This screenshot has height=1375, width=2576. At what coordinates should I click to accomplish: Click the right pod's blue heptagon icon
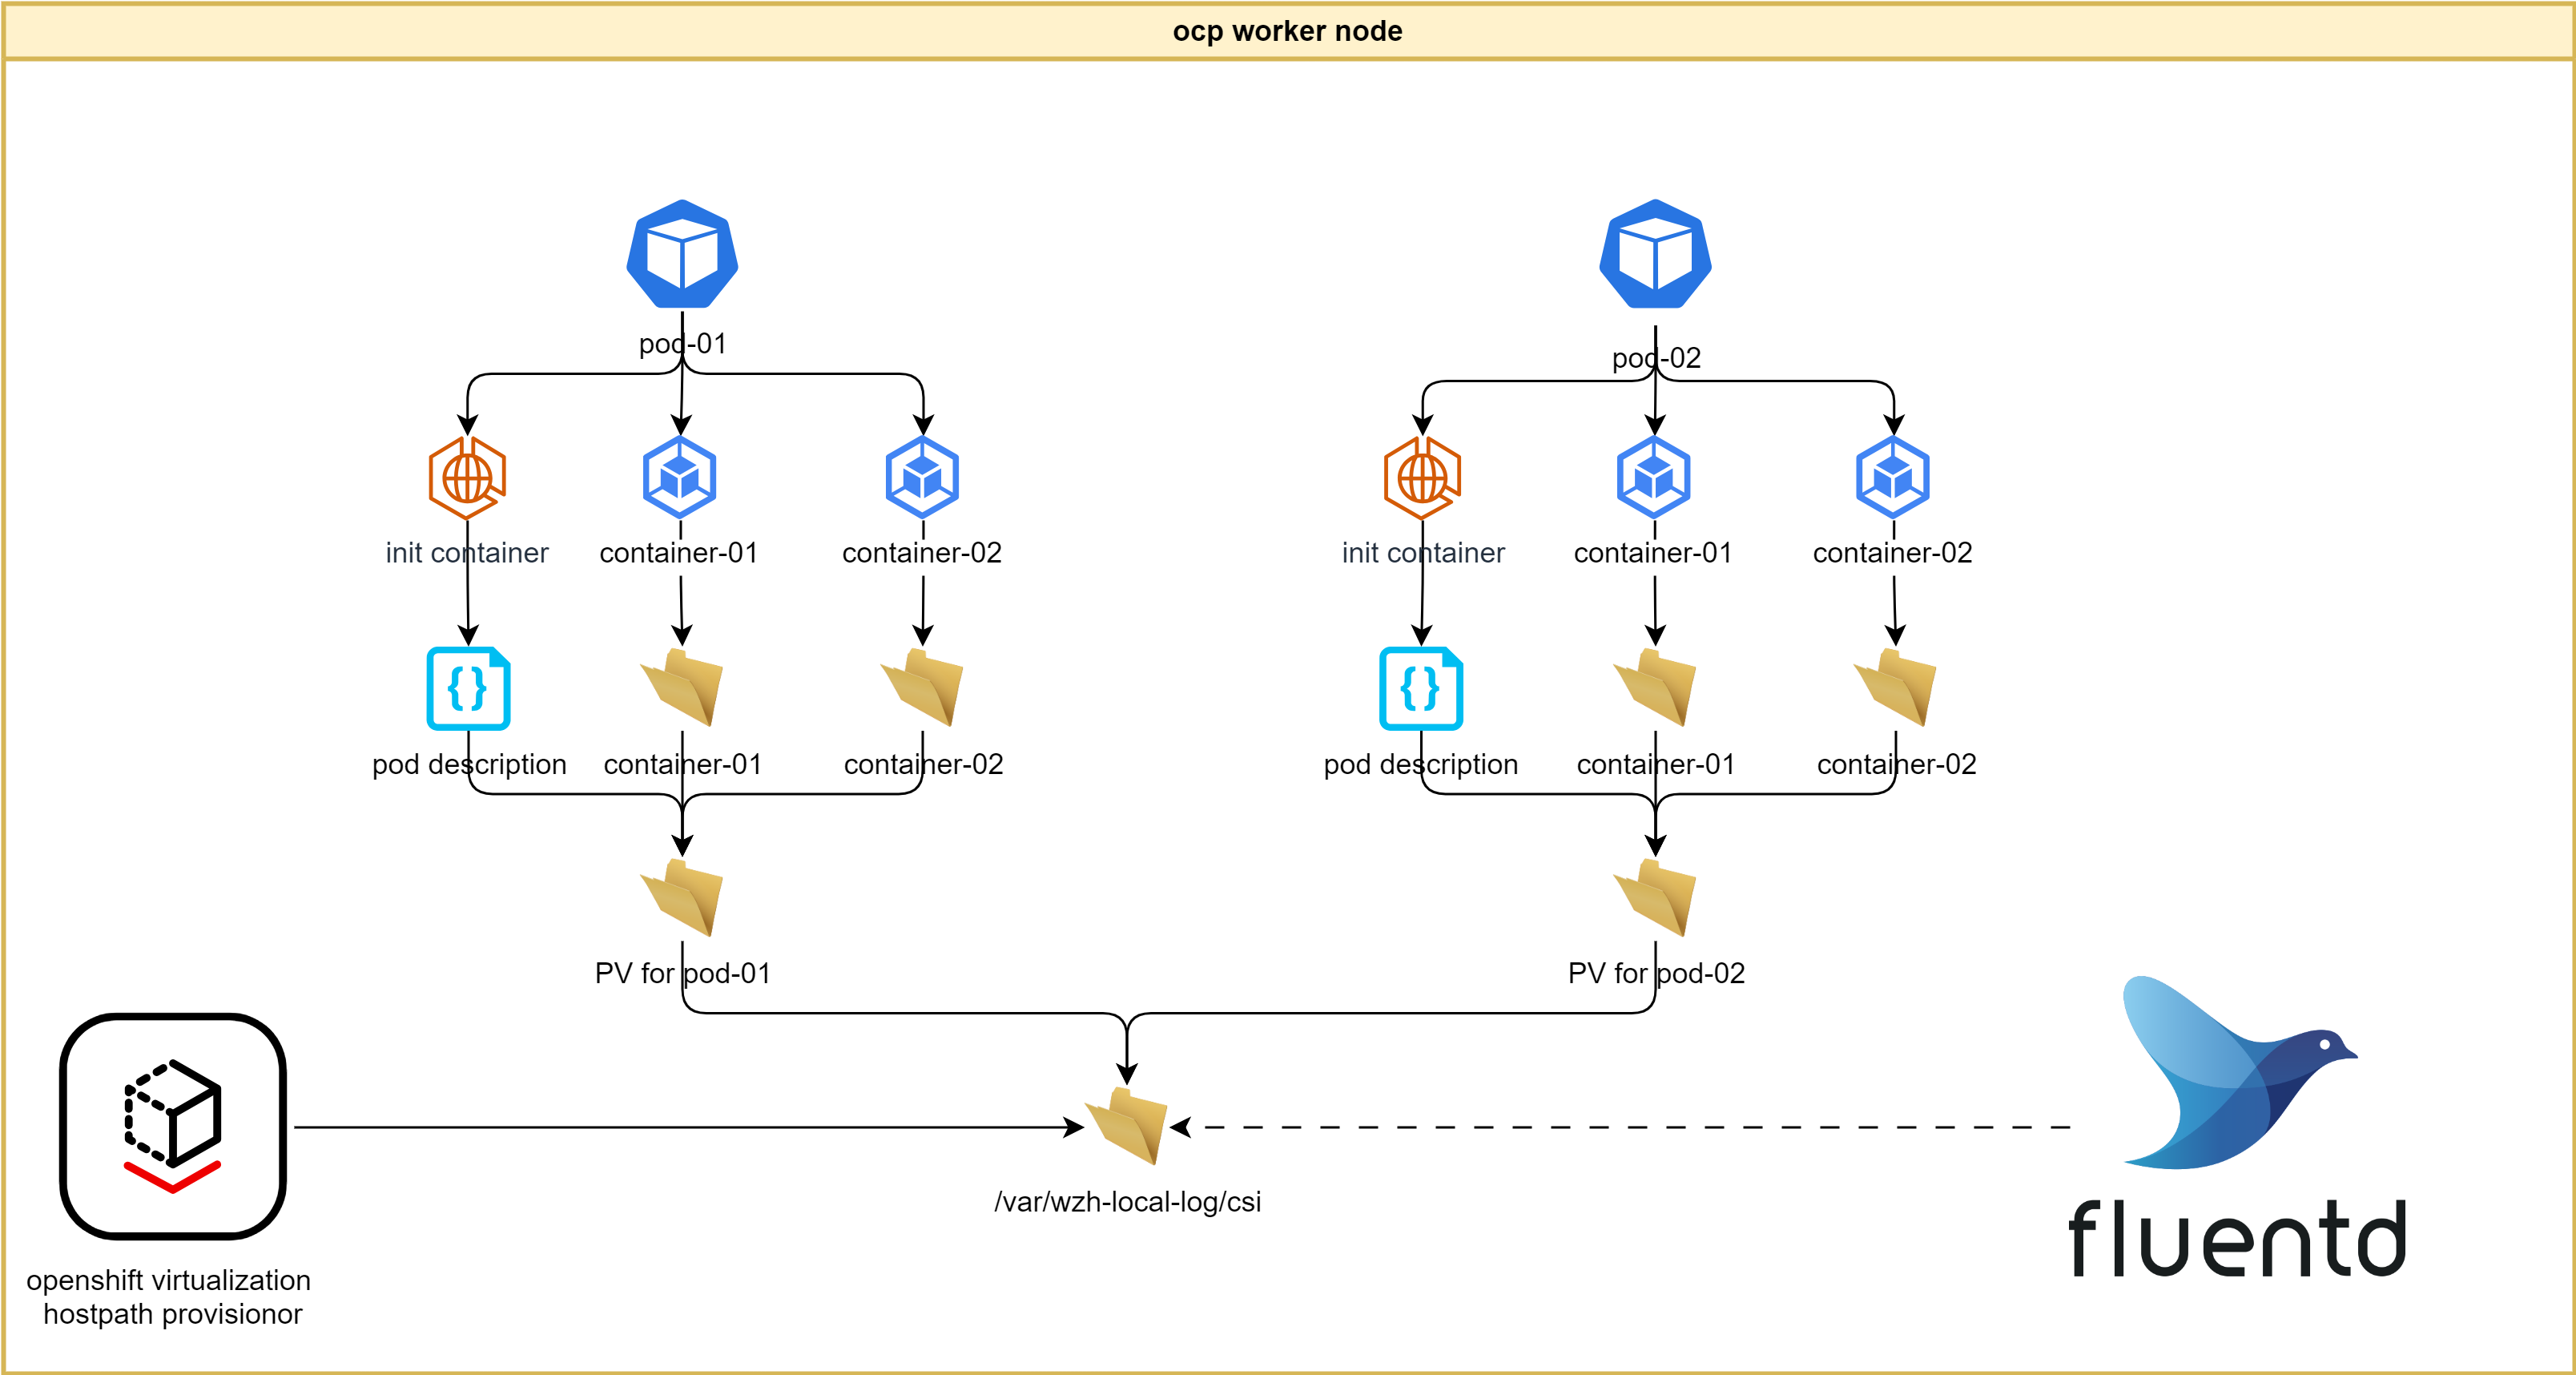1655,254
